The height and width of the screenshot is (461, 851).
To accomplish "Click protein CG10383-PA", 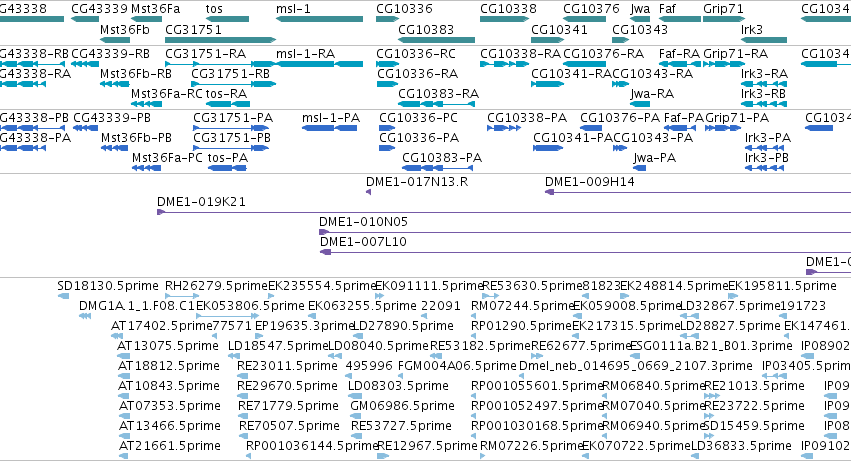I will pos(442,158).
